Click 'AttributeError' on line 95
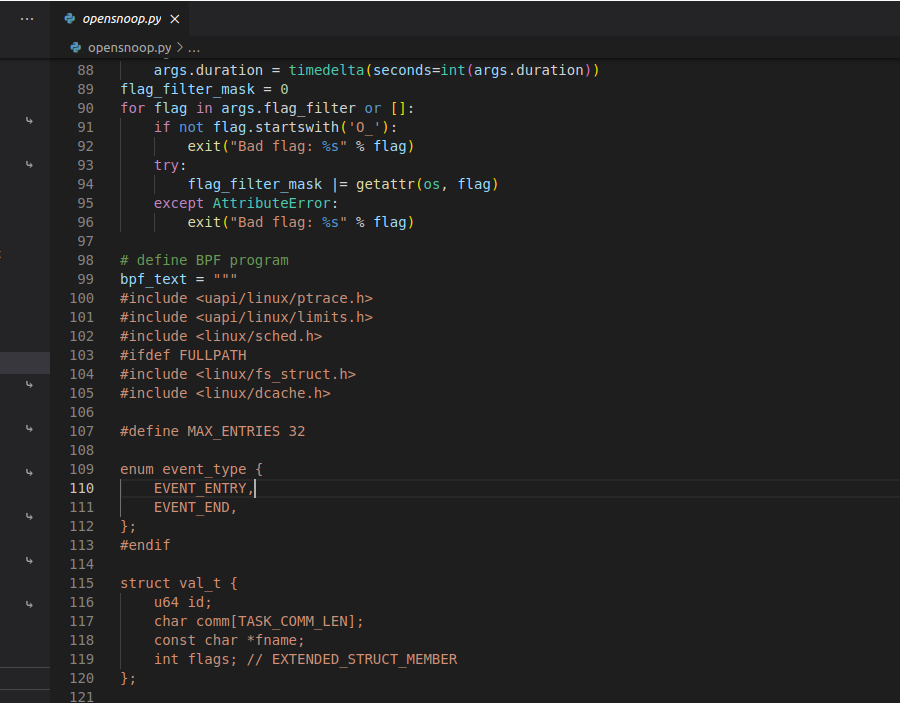Screen dimensions: 900x703 [x=271, y=203]
